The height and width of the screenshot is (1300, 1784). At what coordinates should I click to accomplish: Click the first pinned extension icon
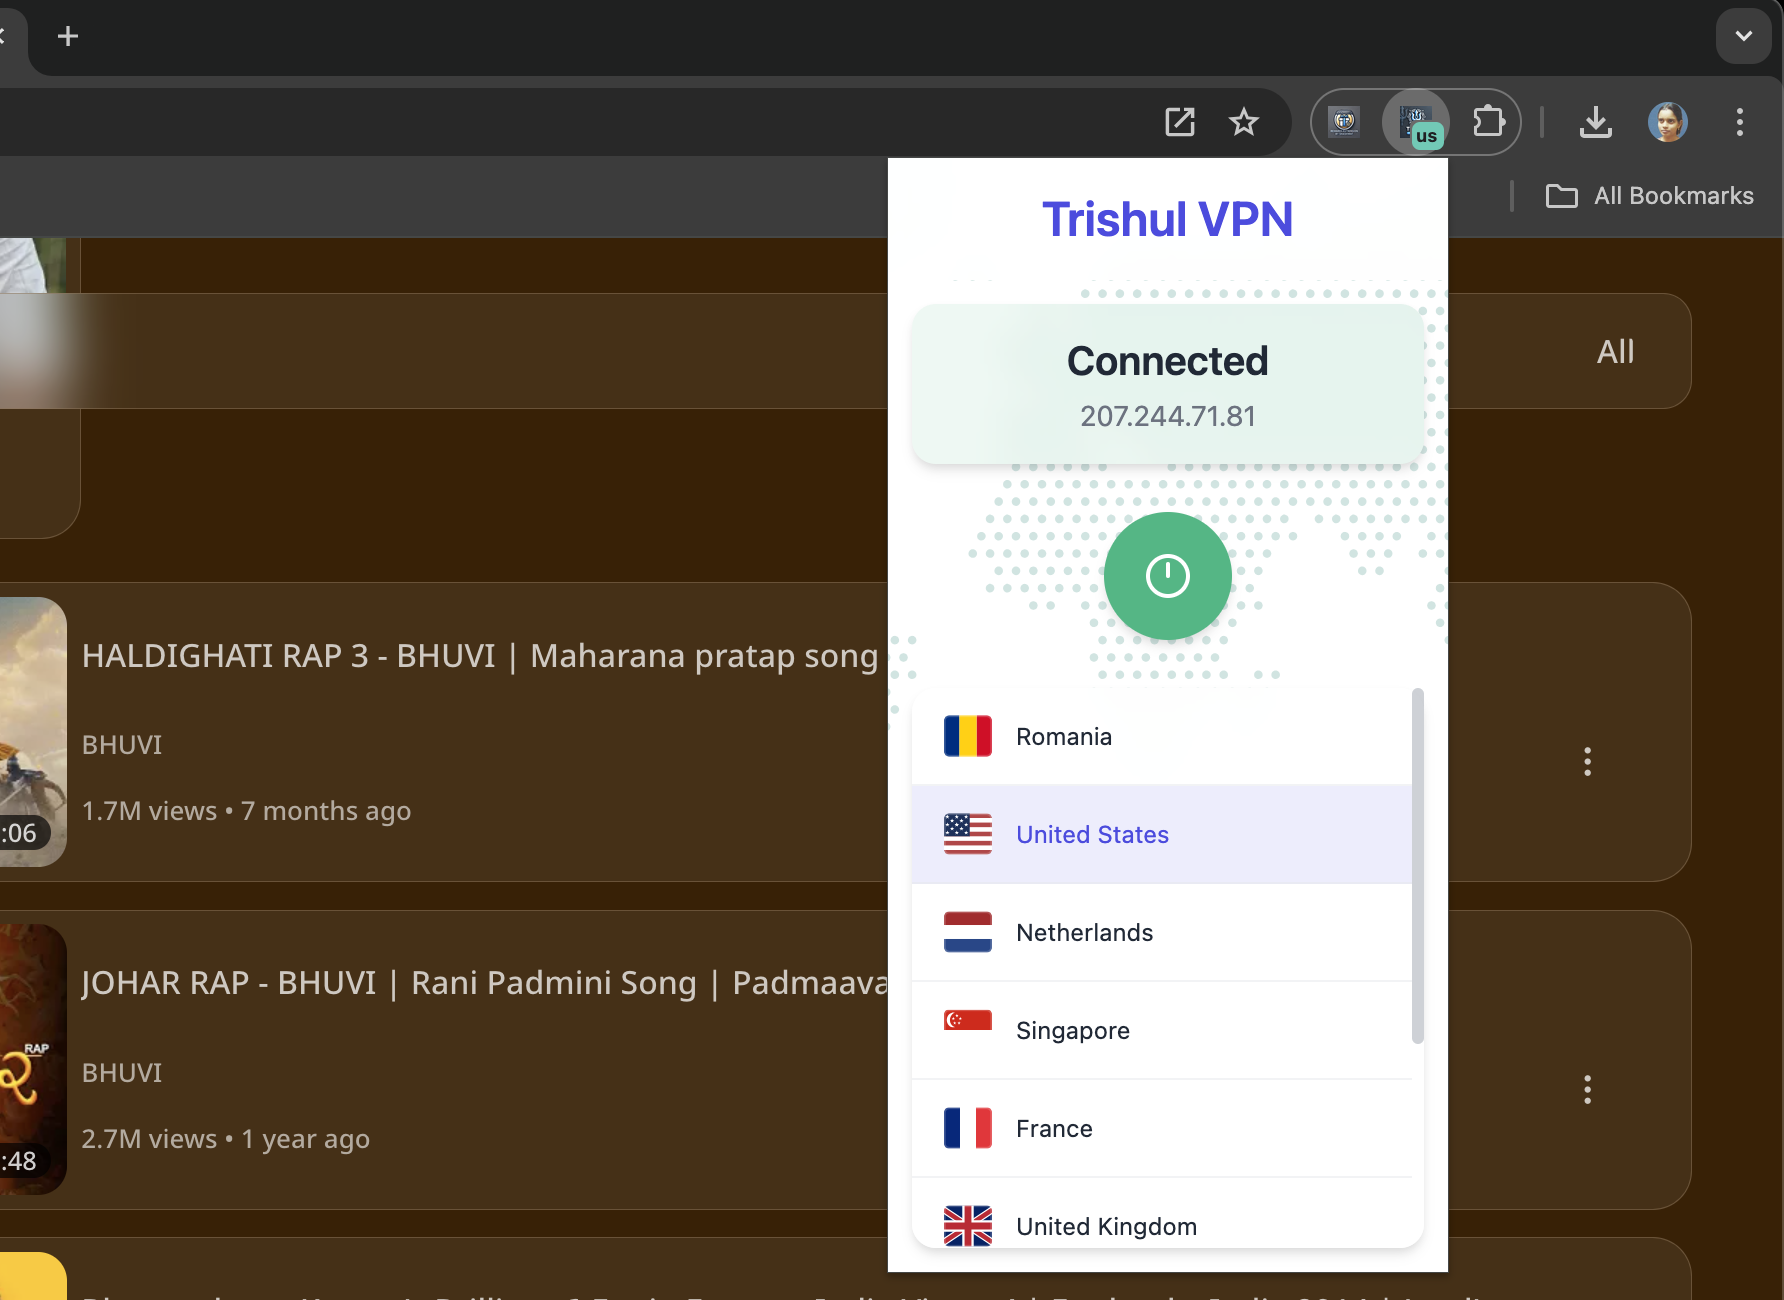[1344, 122]
